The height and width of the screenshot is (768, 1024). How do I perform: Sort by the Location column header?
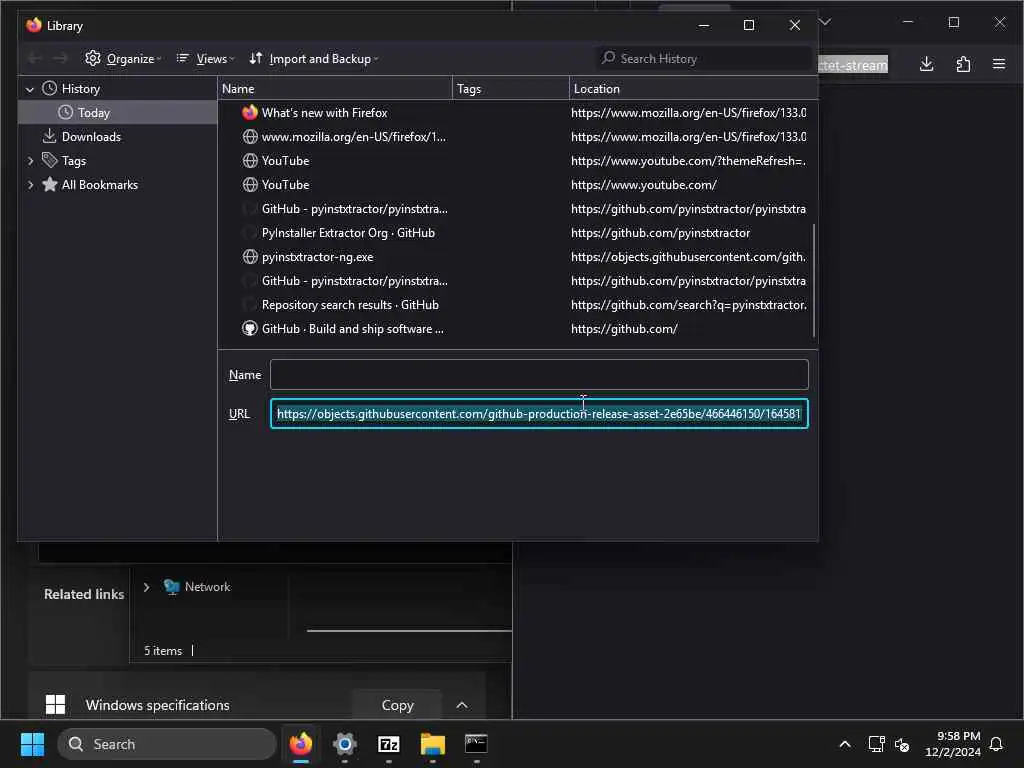(x=693, y=89)
